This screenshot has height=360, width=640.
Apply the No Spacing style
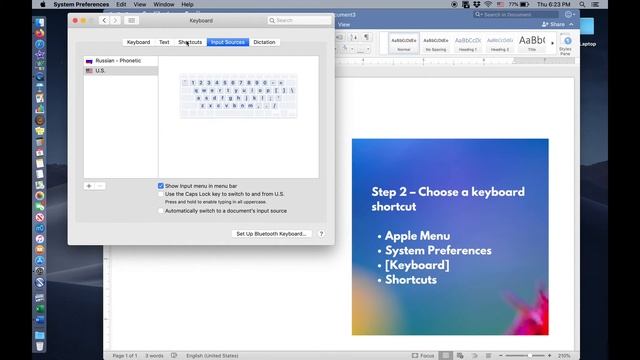[436, 44]
